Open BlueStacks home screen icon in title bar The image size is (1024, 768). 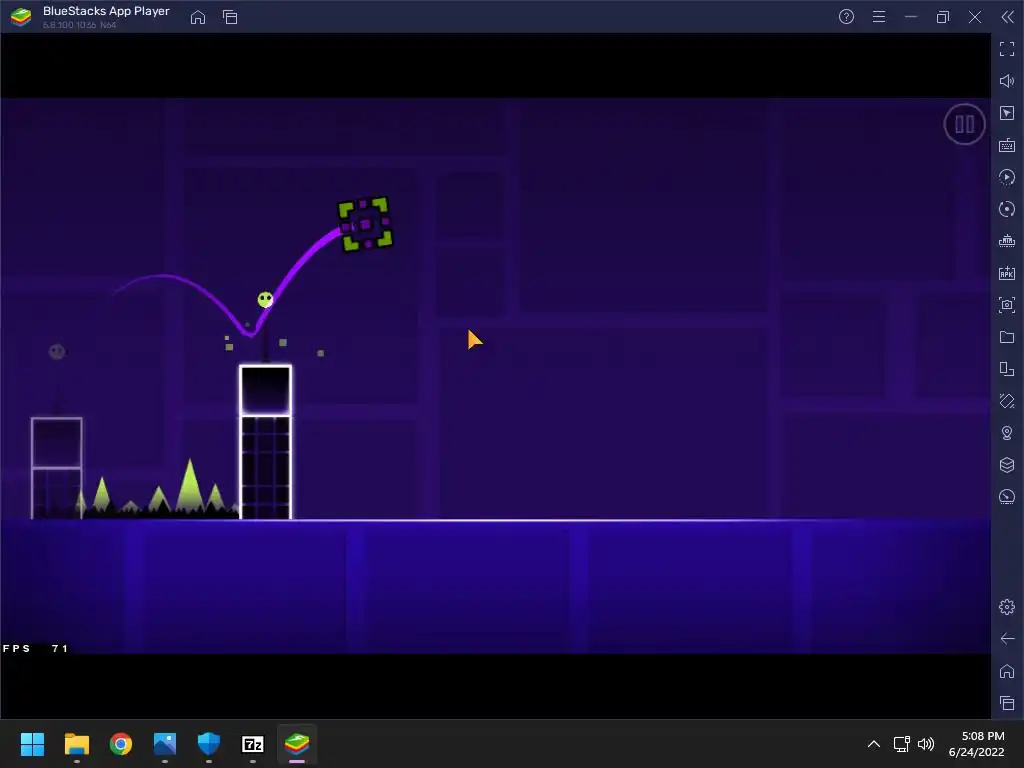198,17
